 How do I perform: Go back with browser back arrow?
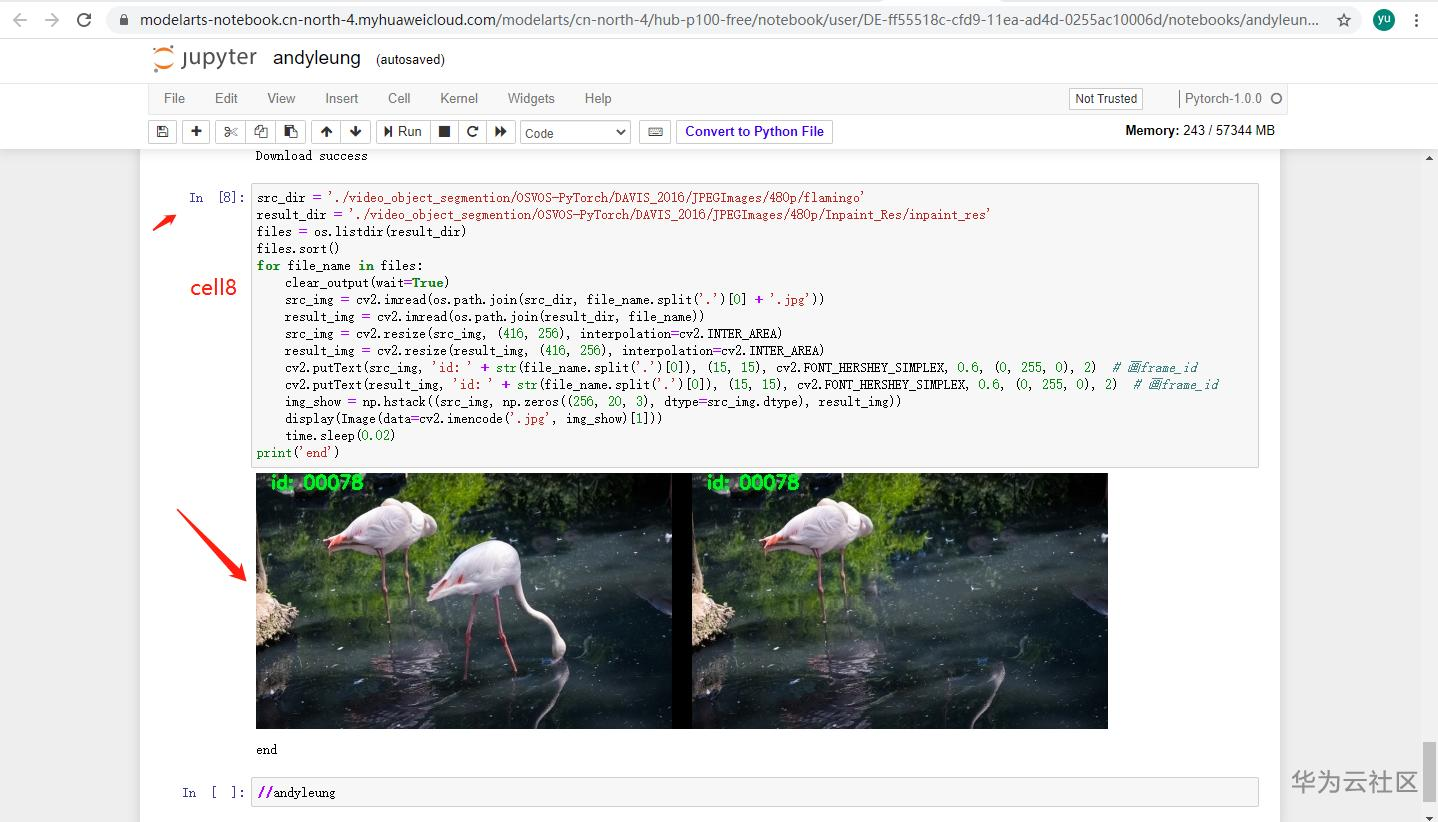pos(20,20)
